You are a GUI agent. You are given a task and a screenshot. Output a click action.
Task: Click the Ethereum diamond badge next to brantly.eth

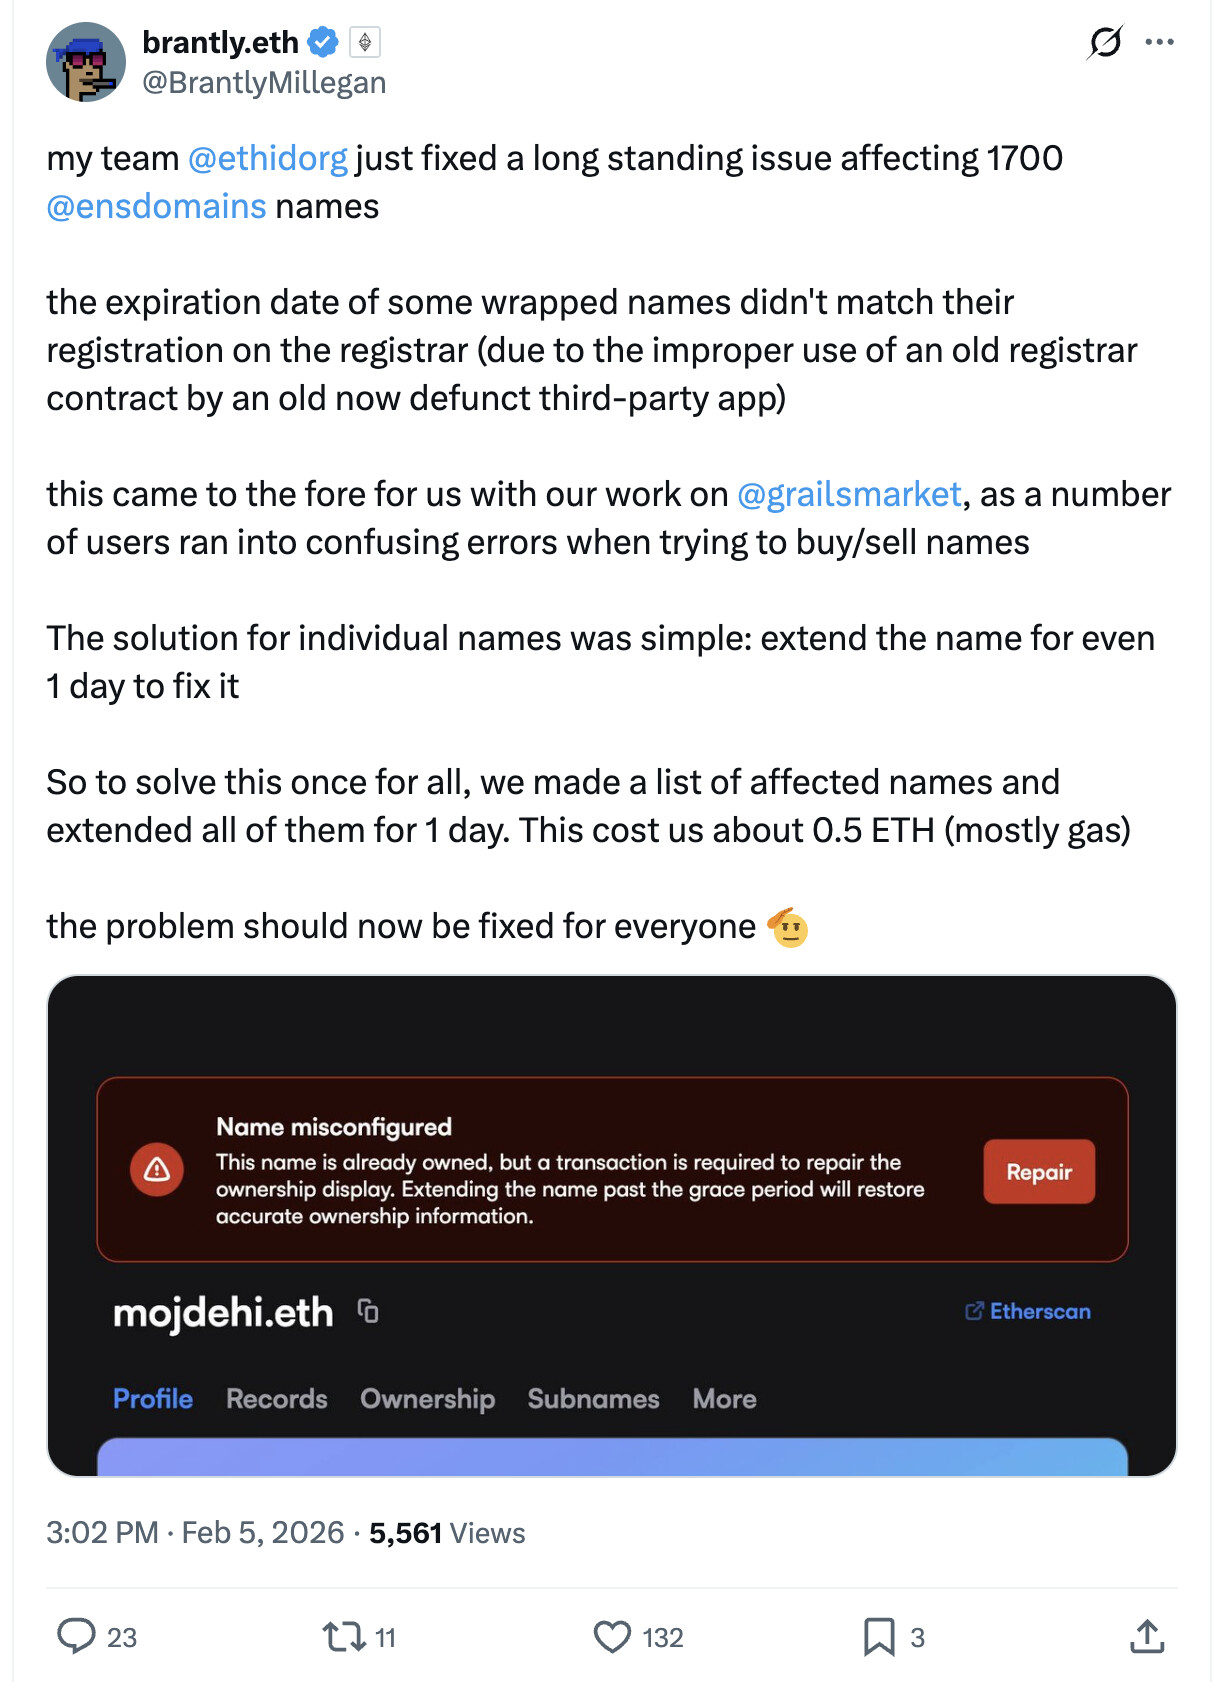coord(364,42)
